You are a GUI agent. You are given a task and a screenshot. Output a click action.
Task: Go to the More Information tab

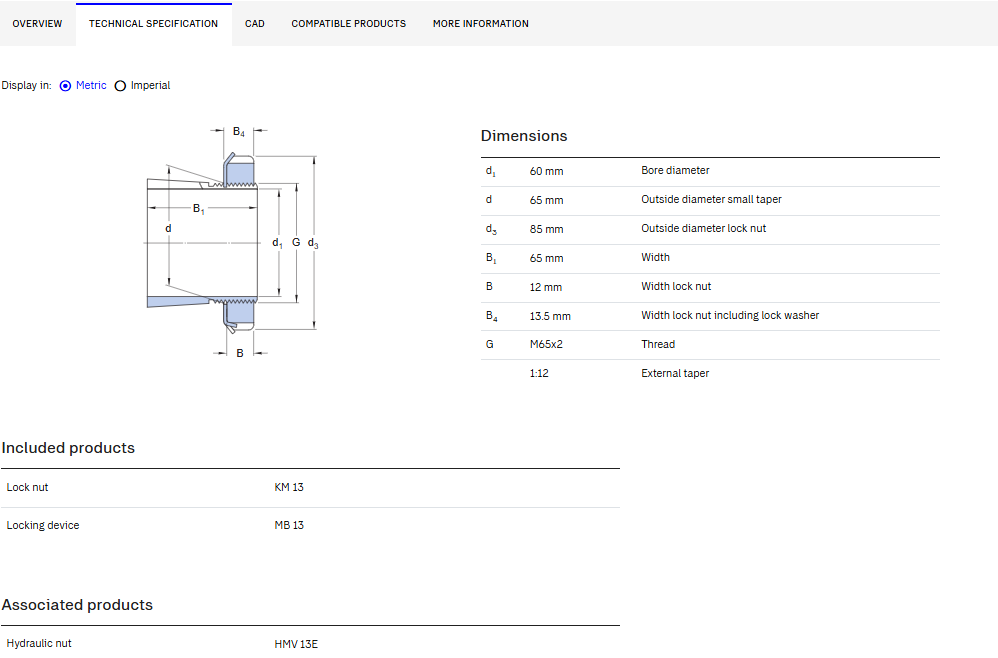481,24
